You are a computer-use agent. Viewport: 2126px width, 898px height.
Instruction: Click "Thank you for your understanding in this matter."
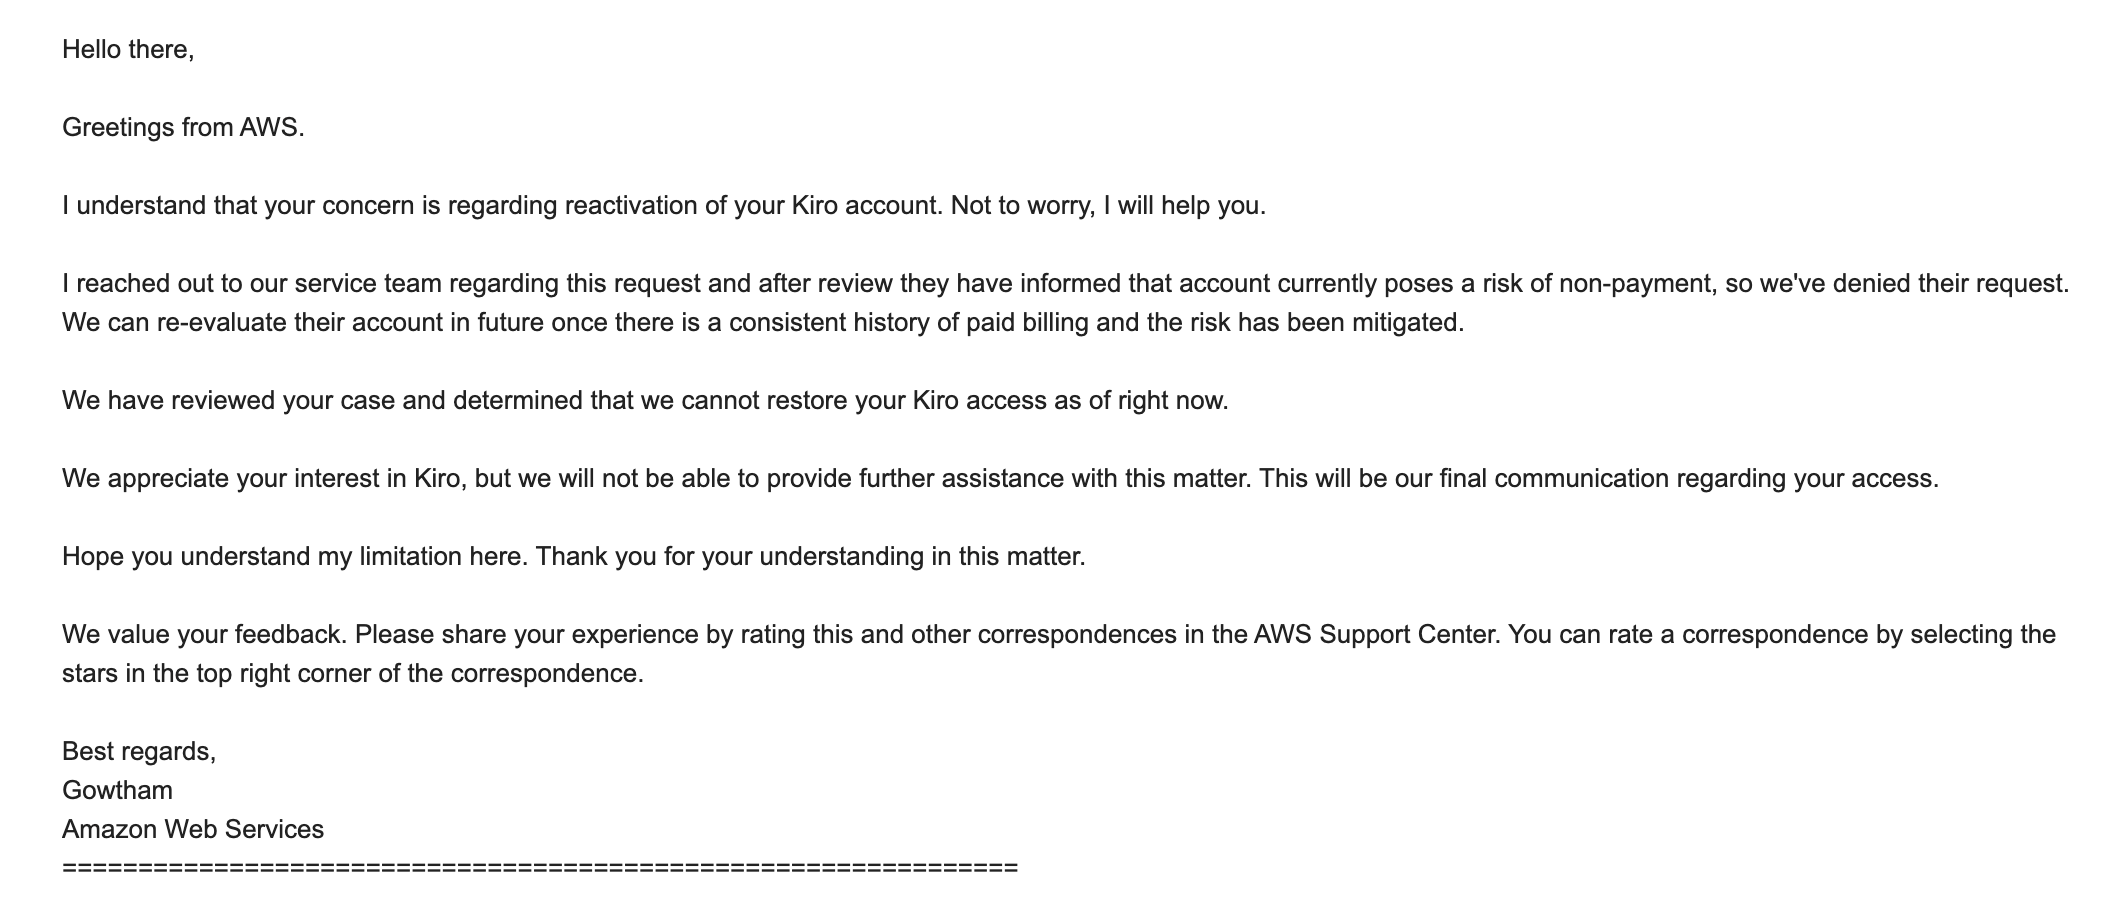[811, 556]
